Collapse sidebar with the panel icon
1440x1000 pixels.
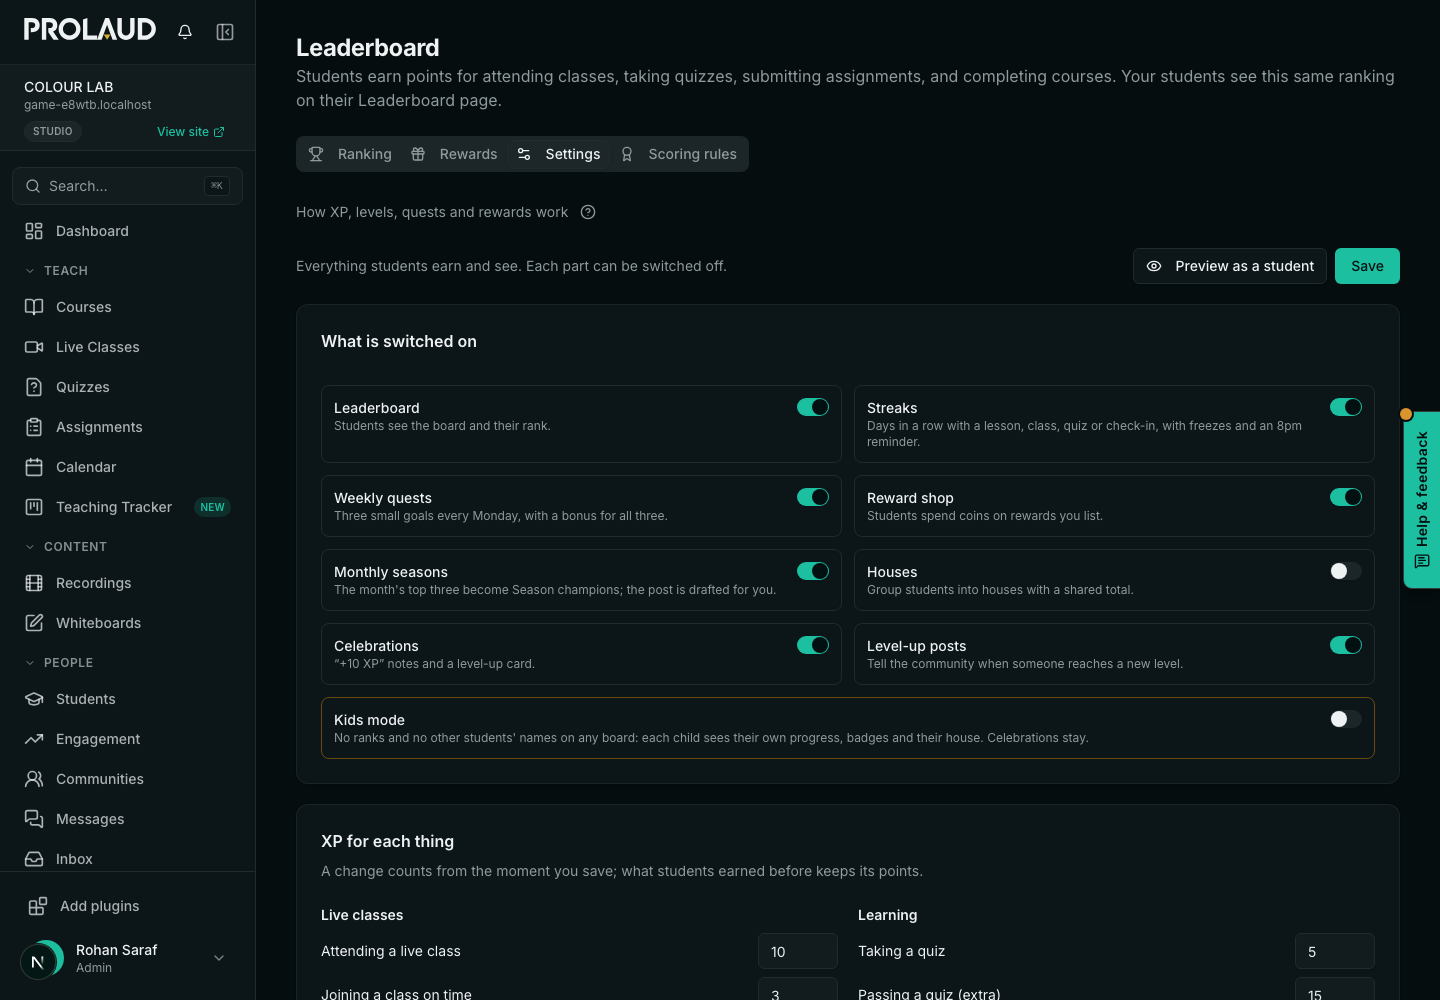[x=225, y=32]
